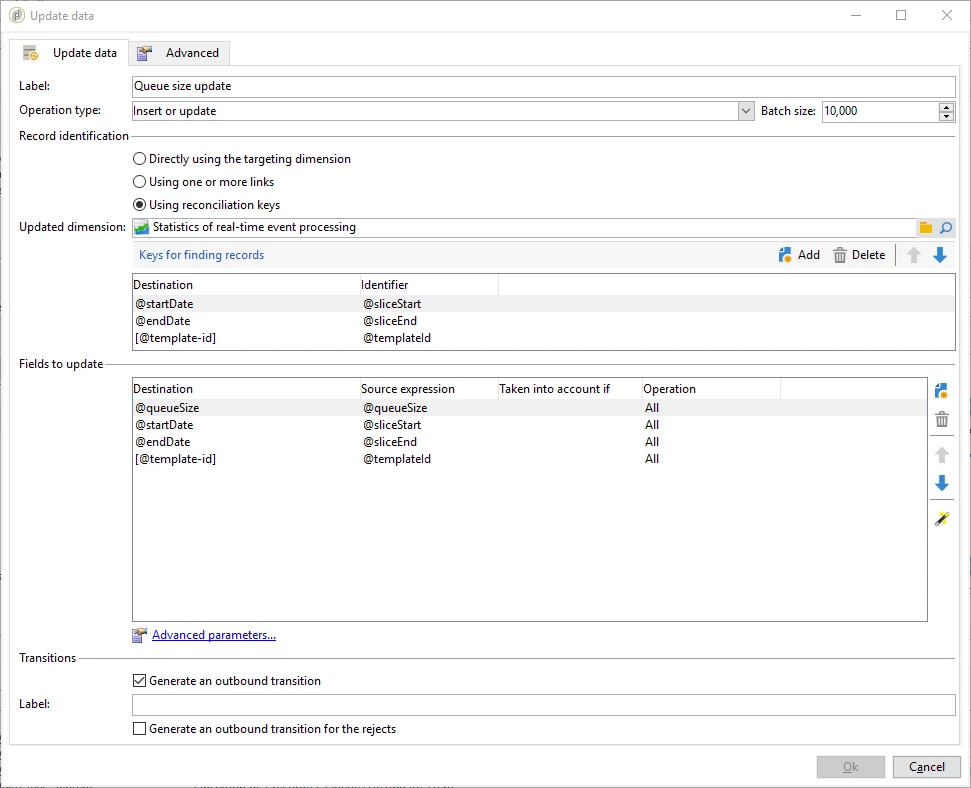Click the Cancel button
This screenshot has width=971, height=788.
tap(926, 767)
